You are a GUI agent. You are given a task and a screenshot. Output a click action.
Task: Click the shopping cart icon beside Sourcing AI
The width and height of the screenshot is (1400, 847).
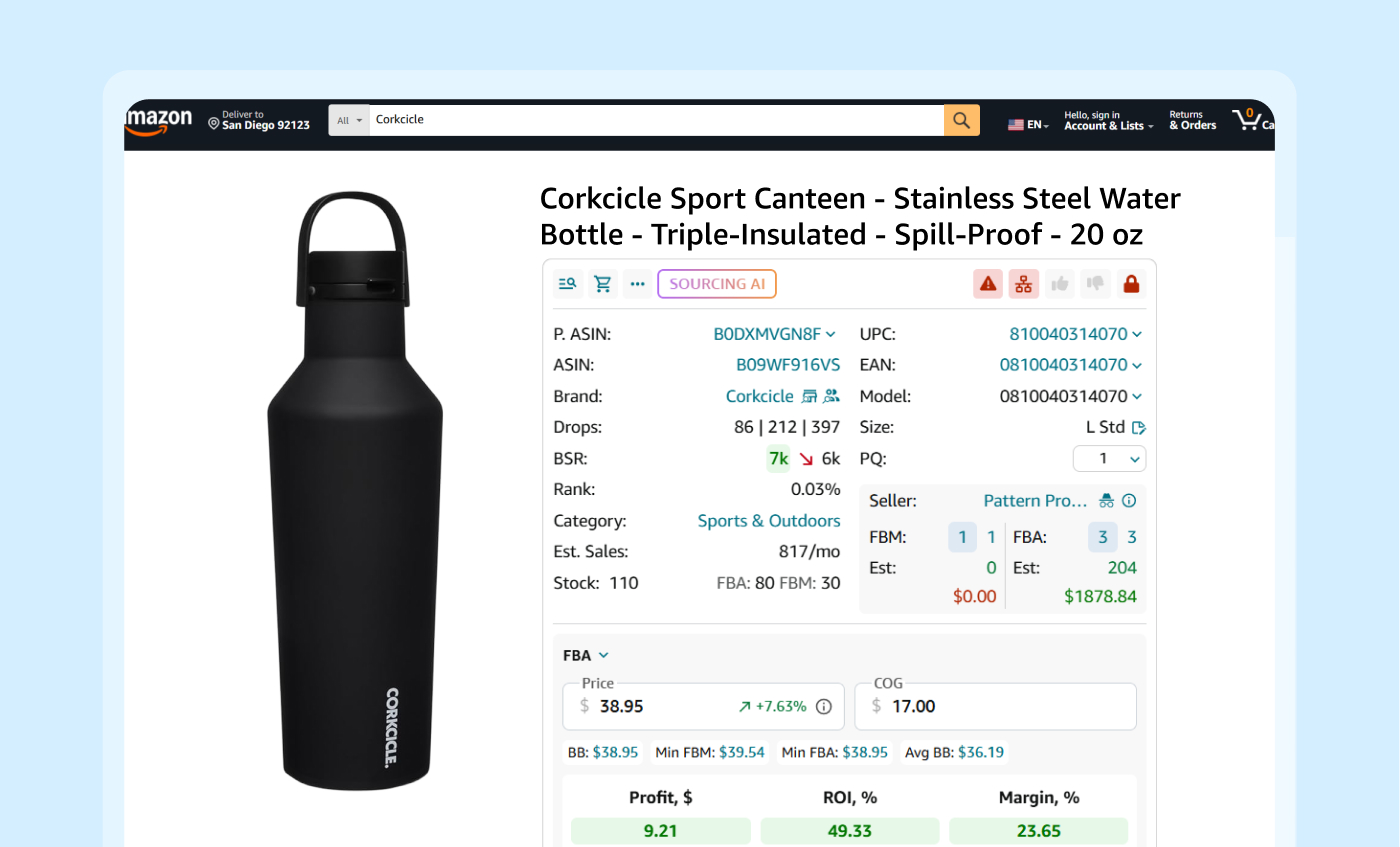(x=603, y=284)
